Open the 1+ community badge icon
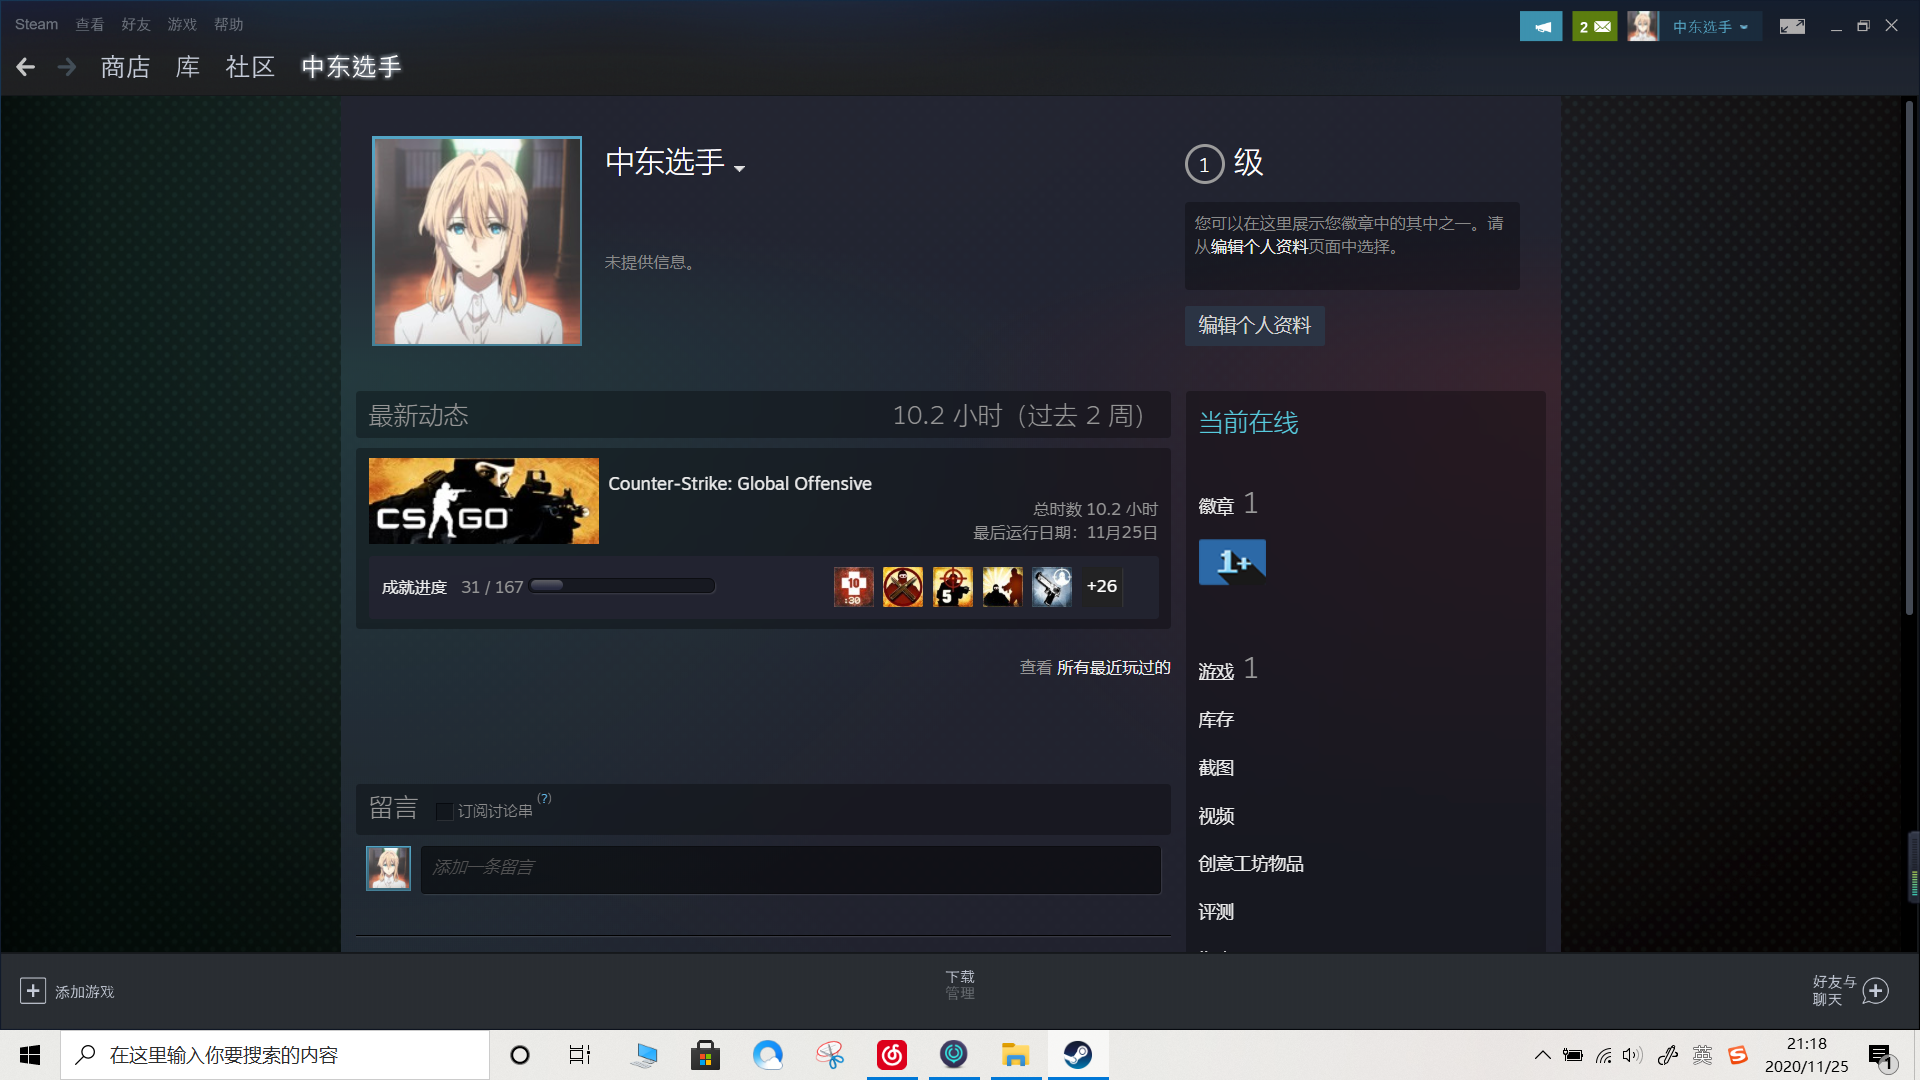The width and height of the screenshot is (1920, 1080). (1232, 562)
